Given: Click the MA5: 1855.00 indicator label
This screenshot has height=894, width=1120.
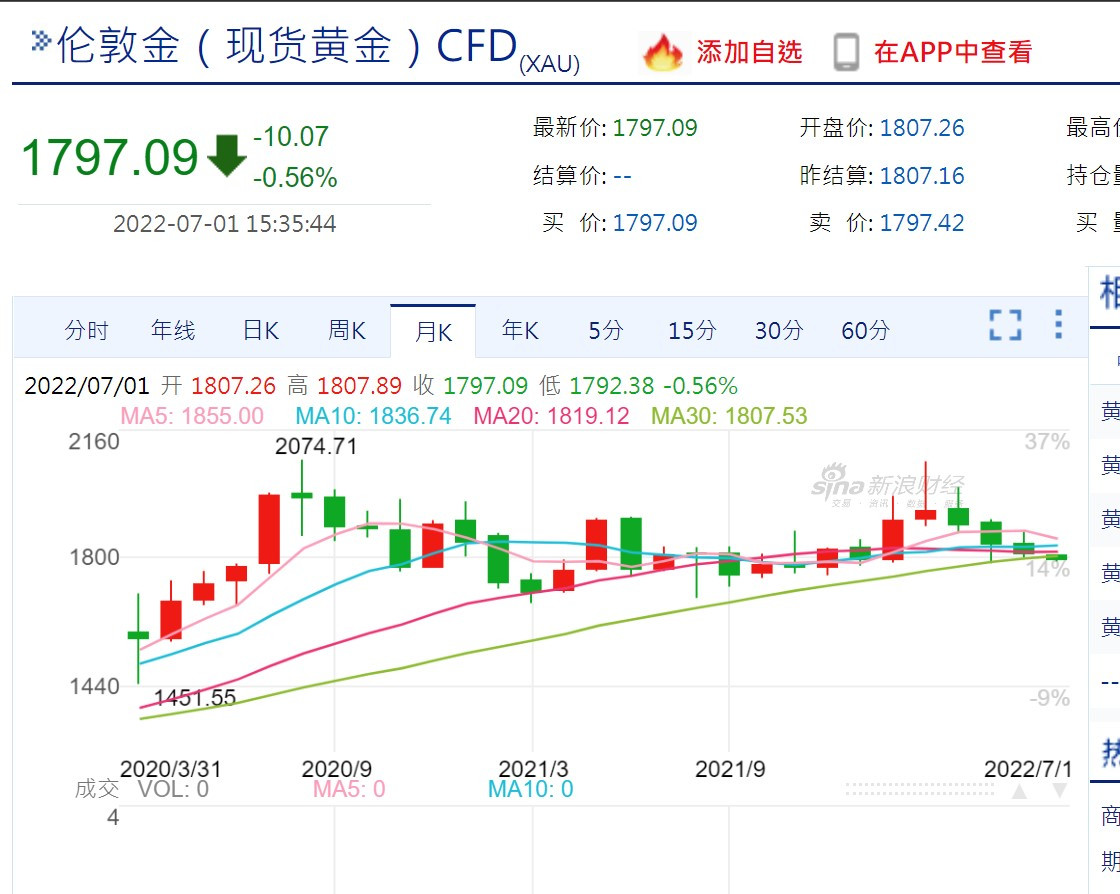Looking at the screenshot, I should pos(192,416).
